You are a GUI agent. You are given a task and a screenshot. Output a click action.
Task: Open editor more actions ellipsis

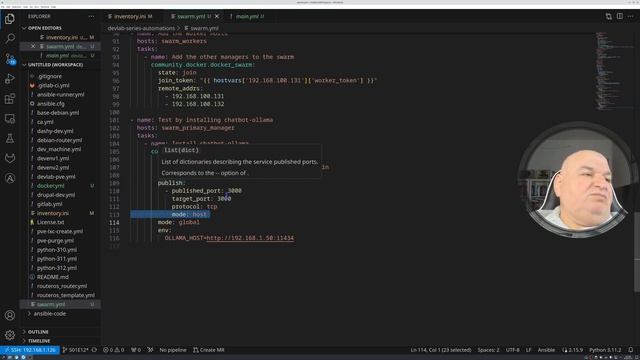tap(631, 16)
